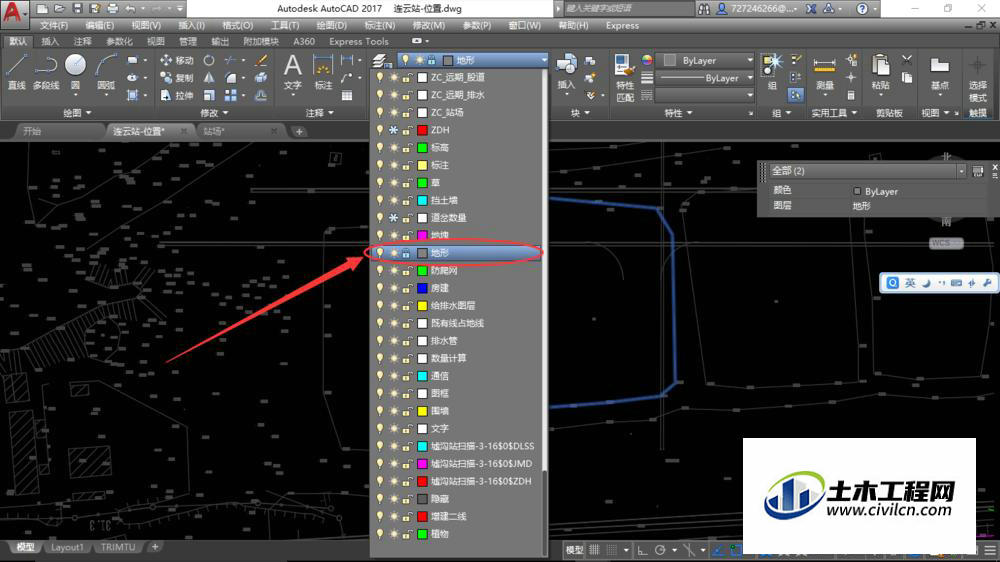Screen dimensions: 1000x562
Task: Click the Copy (复制) tool
Action: [x=177, y=78]
